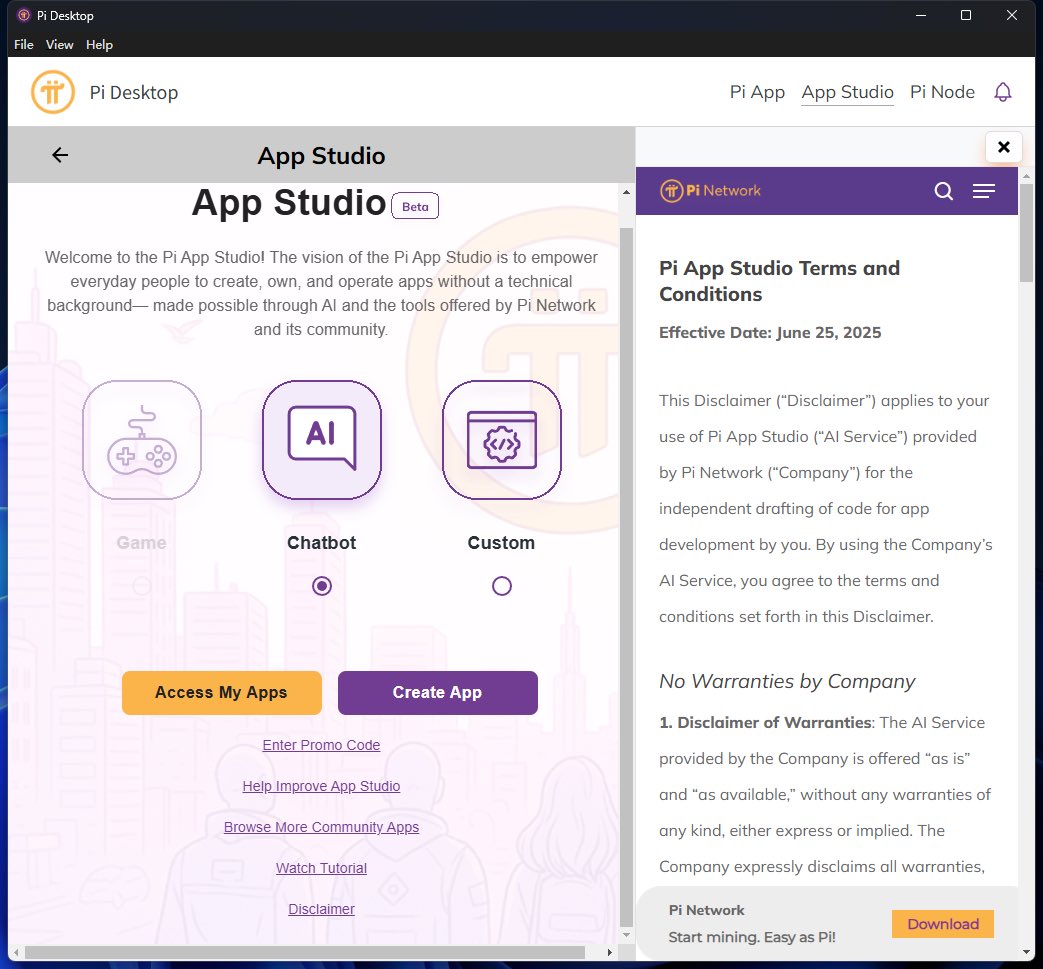Open notifications bell icon

1002,92
